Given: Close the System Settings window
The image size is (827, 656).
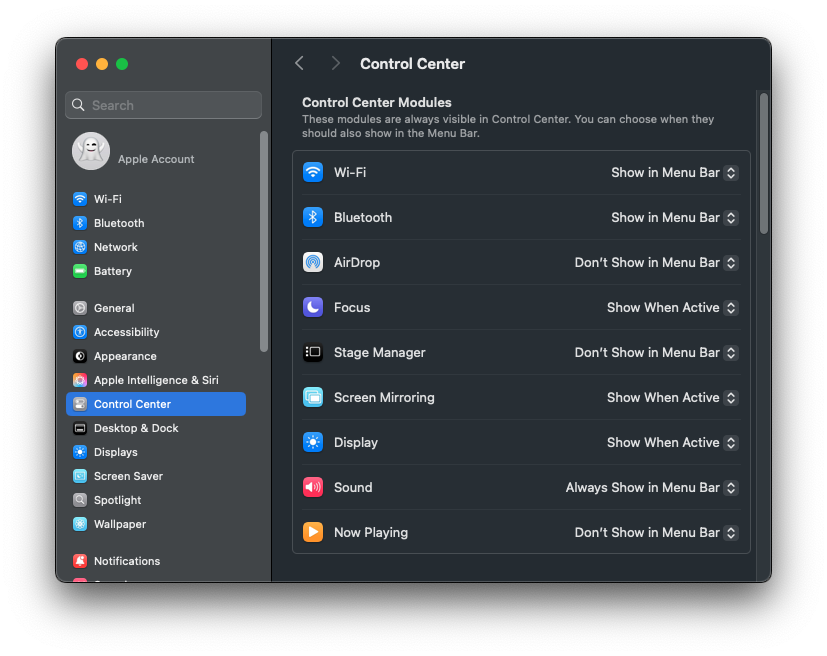Looking at the screenshot, I should tap(82, 64).
